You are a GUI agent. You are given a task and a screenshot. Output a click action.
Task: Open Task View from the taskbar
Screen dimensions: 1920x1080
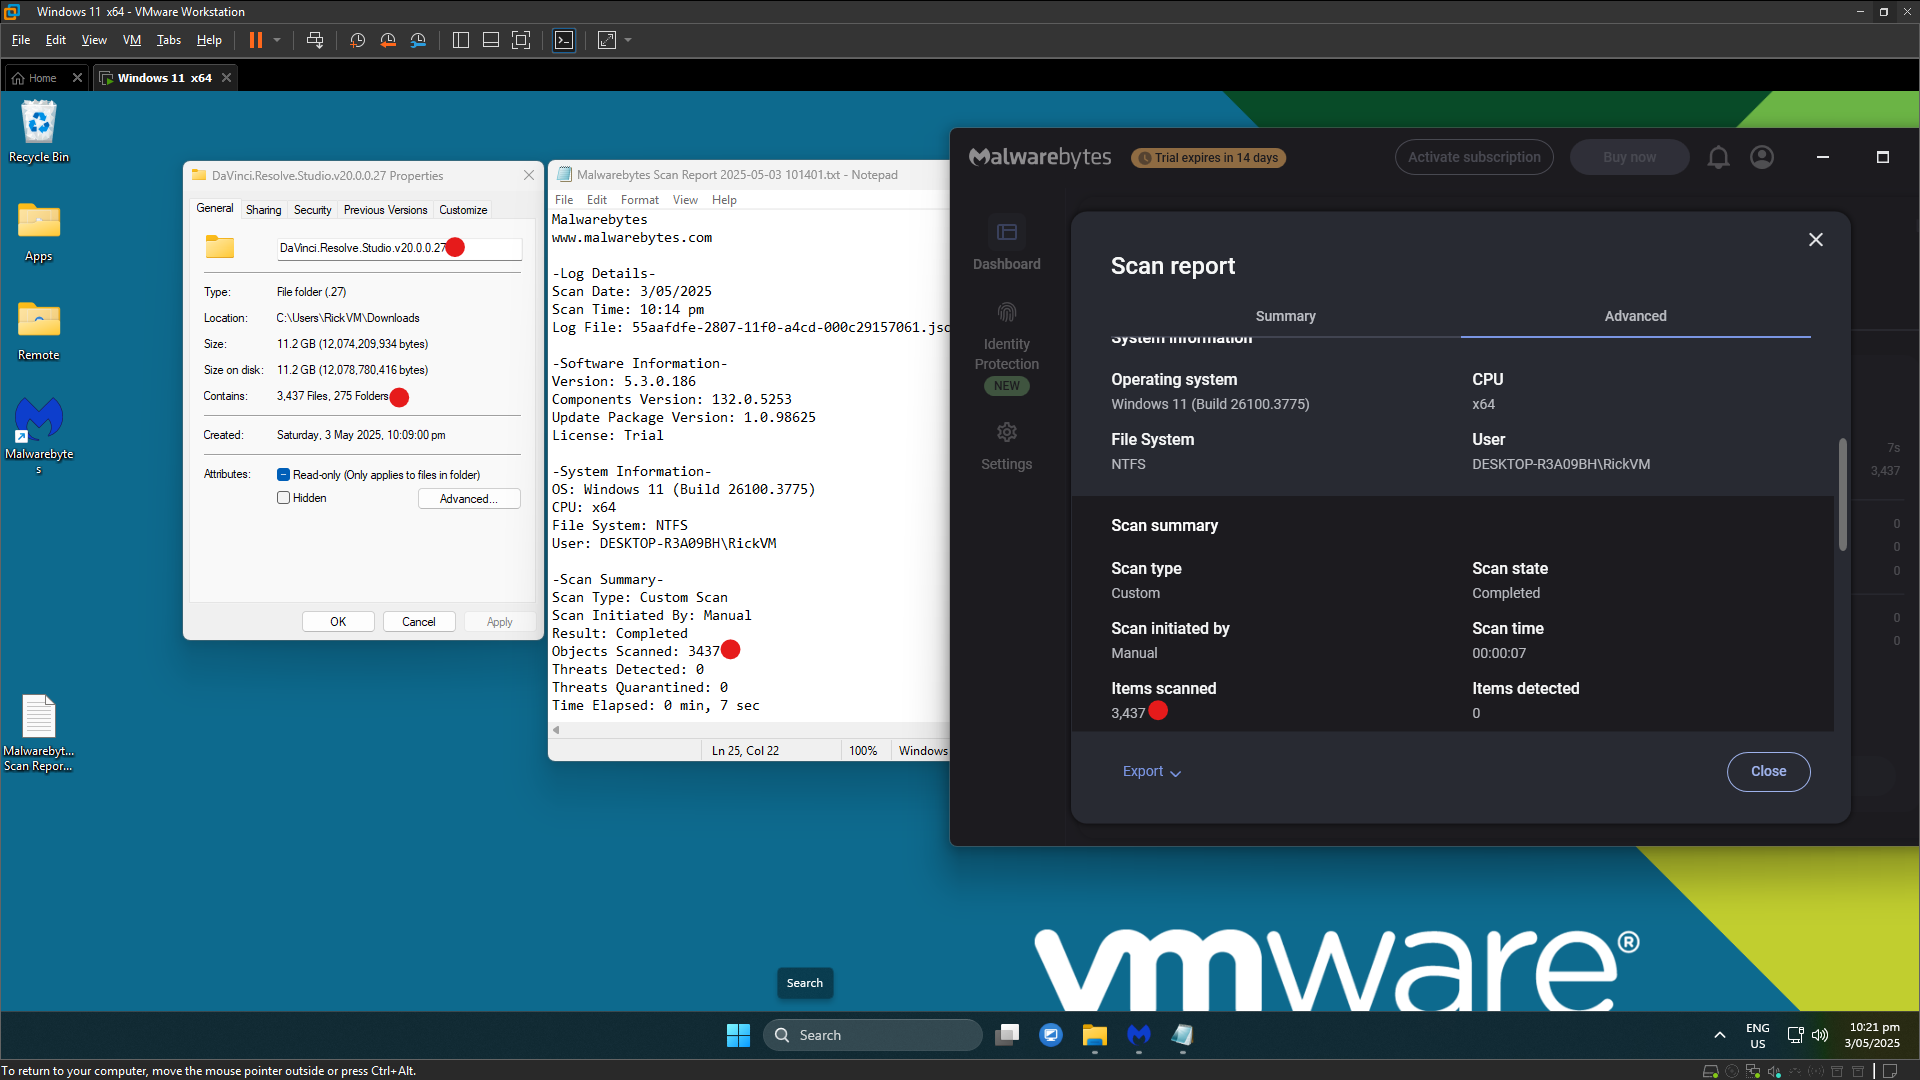[x=1007, y=1036]
